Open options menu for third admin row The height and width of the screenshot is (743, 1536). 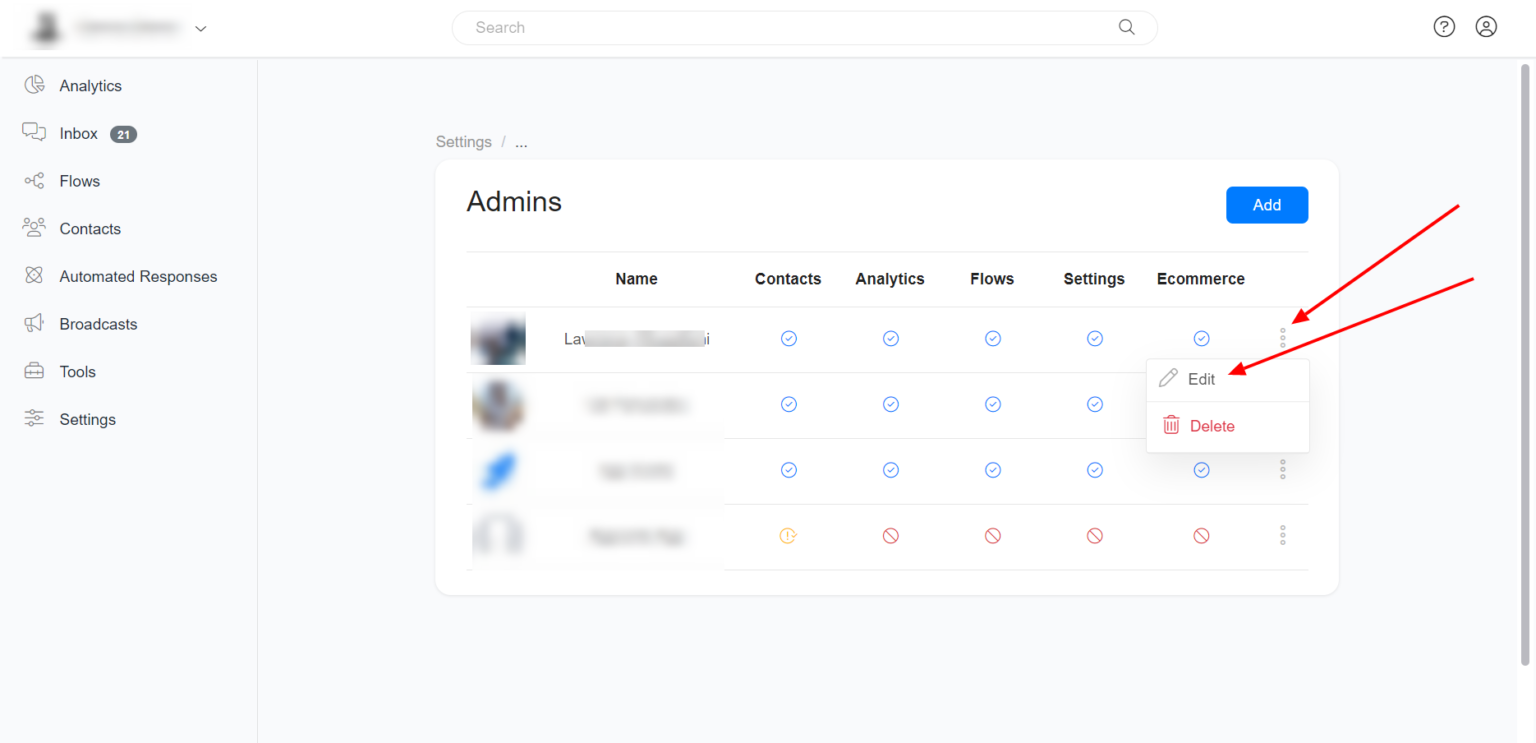[1282, 470]
